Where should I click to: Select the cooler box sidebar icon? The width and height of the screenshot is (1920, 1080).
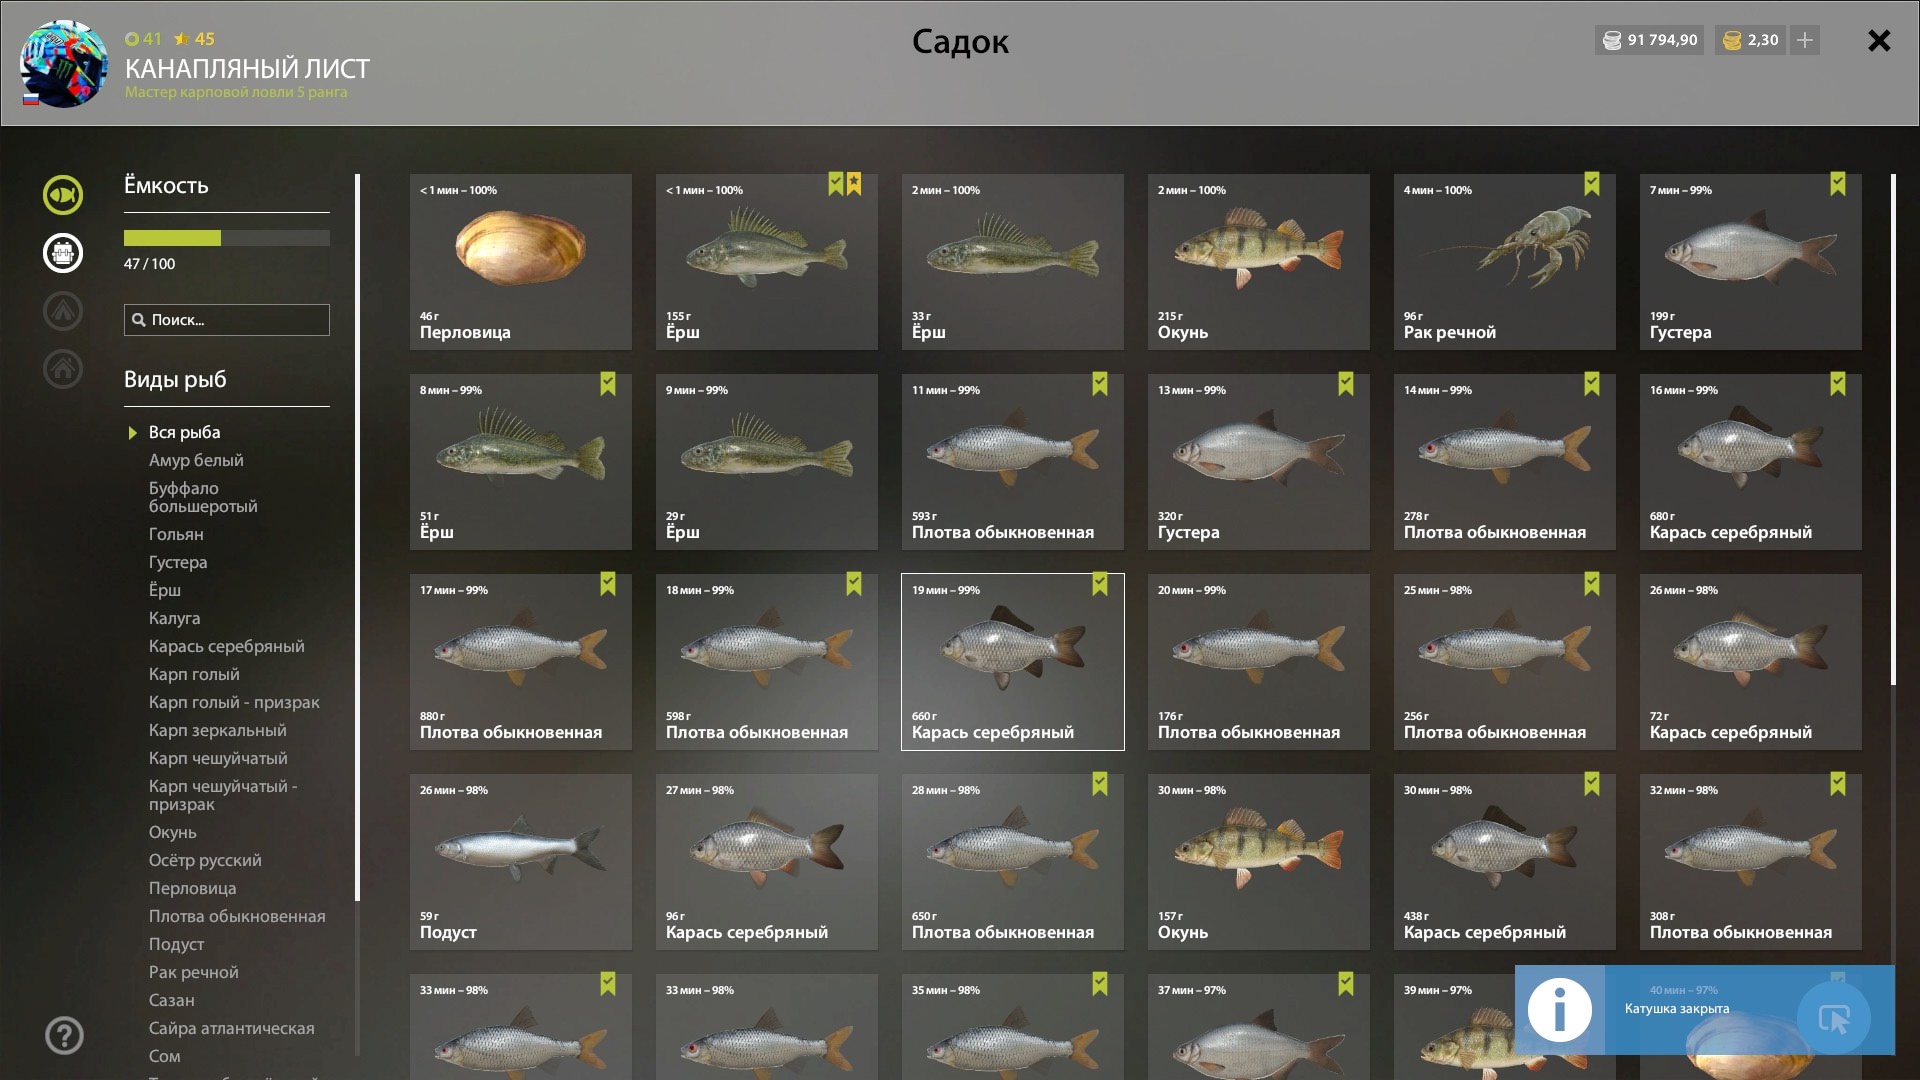(63, 253)
